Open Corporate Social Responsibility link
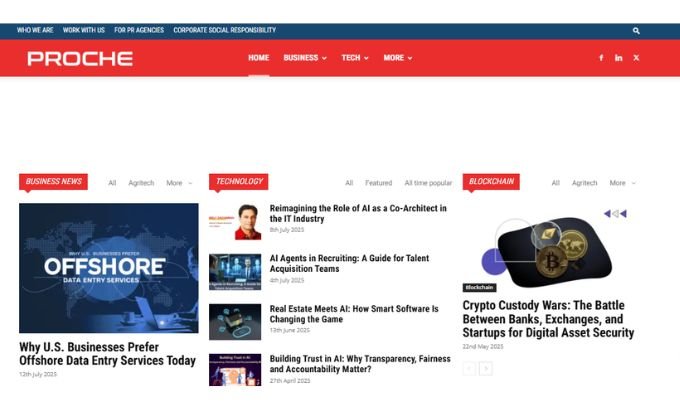This screenshot has height=409, width=680. pos(224,30)
